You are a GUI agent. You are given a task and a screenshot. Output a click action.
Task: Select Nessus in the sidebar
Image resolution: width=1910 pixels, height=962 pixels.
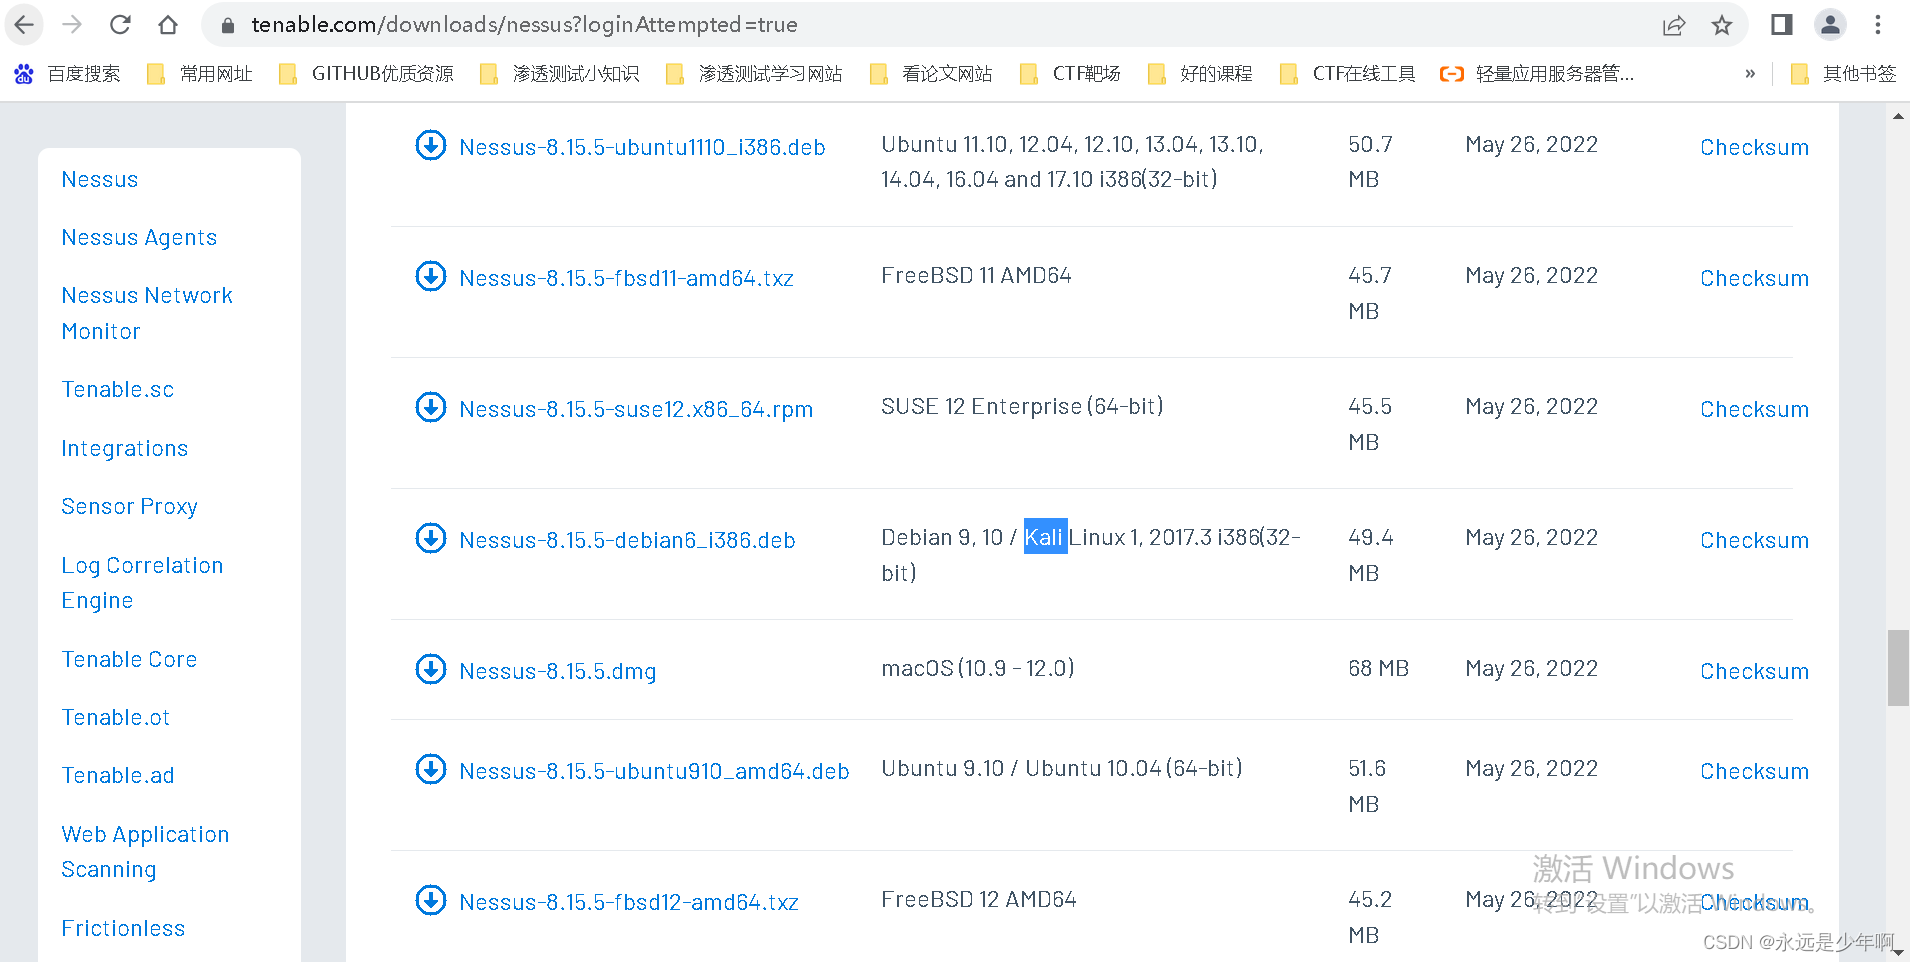100,180
